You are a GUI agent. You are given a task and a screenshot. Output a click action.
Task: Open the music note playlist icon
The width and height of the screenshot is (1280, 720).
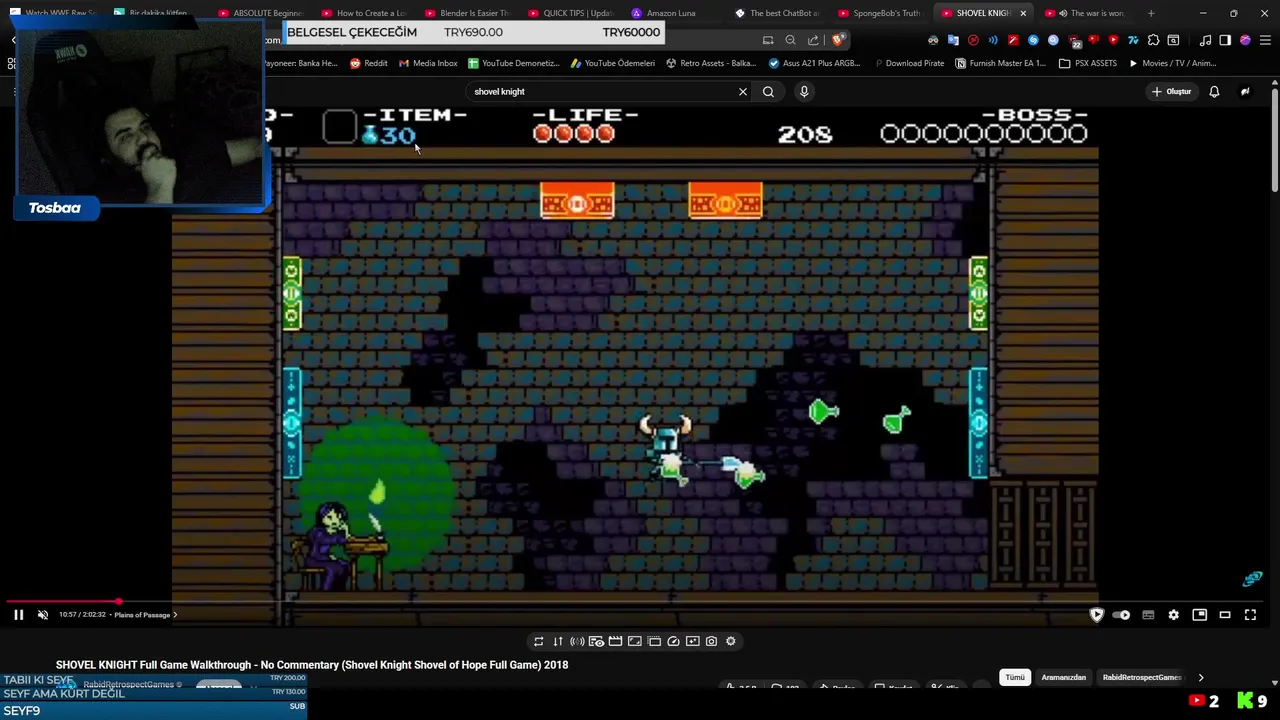click(1205, 40)
